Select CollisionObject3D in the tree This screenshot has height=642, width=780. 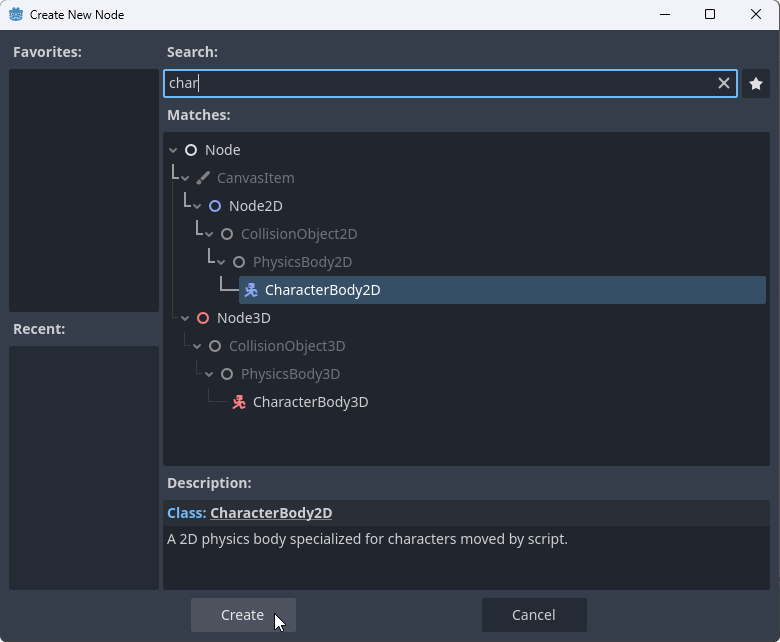pyautogui.click(x=286, y=346)
